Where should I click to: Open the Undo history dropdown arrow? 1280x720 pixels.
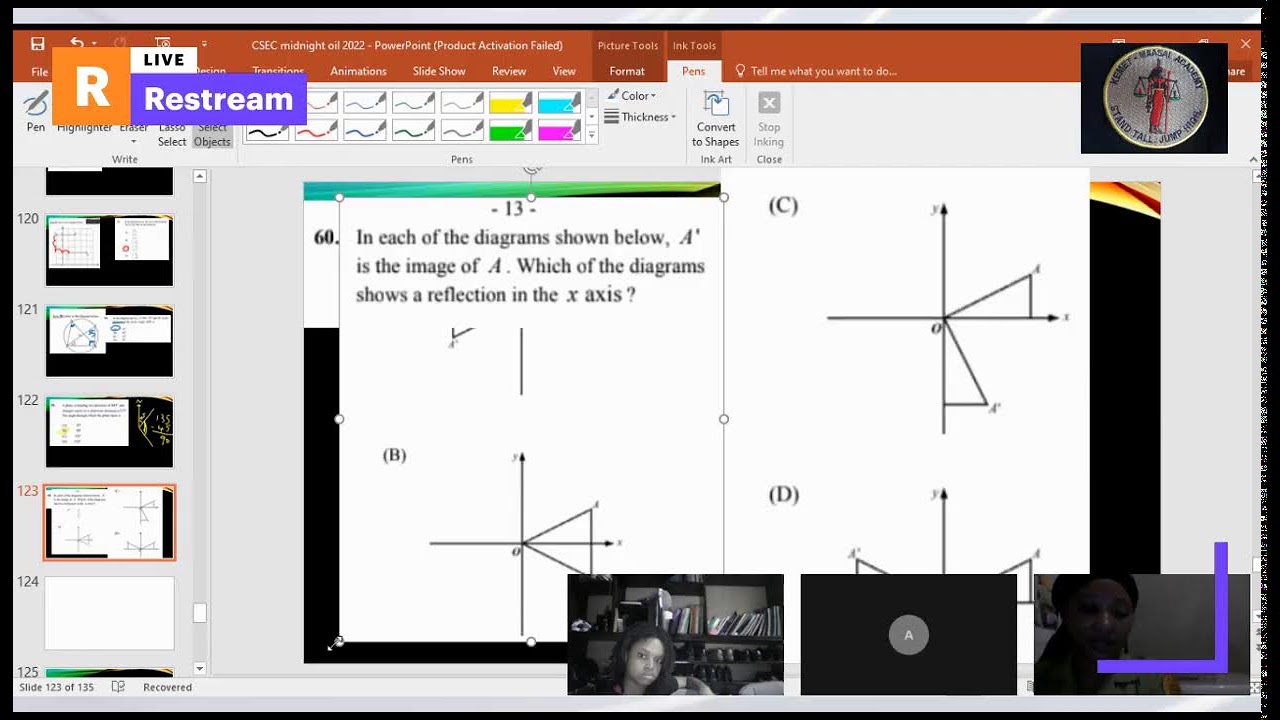pyautogui.click(x=94, y=44)
